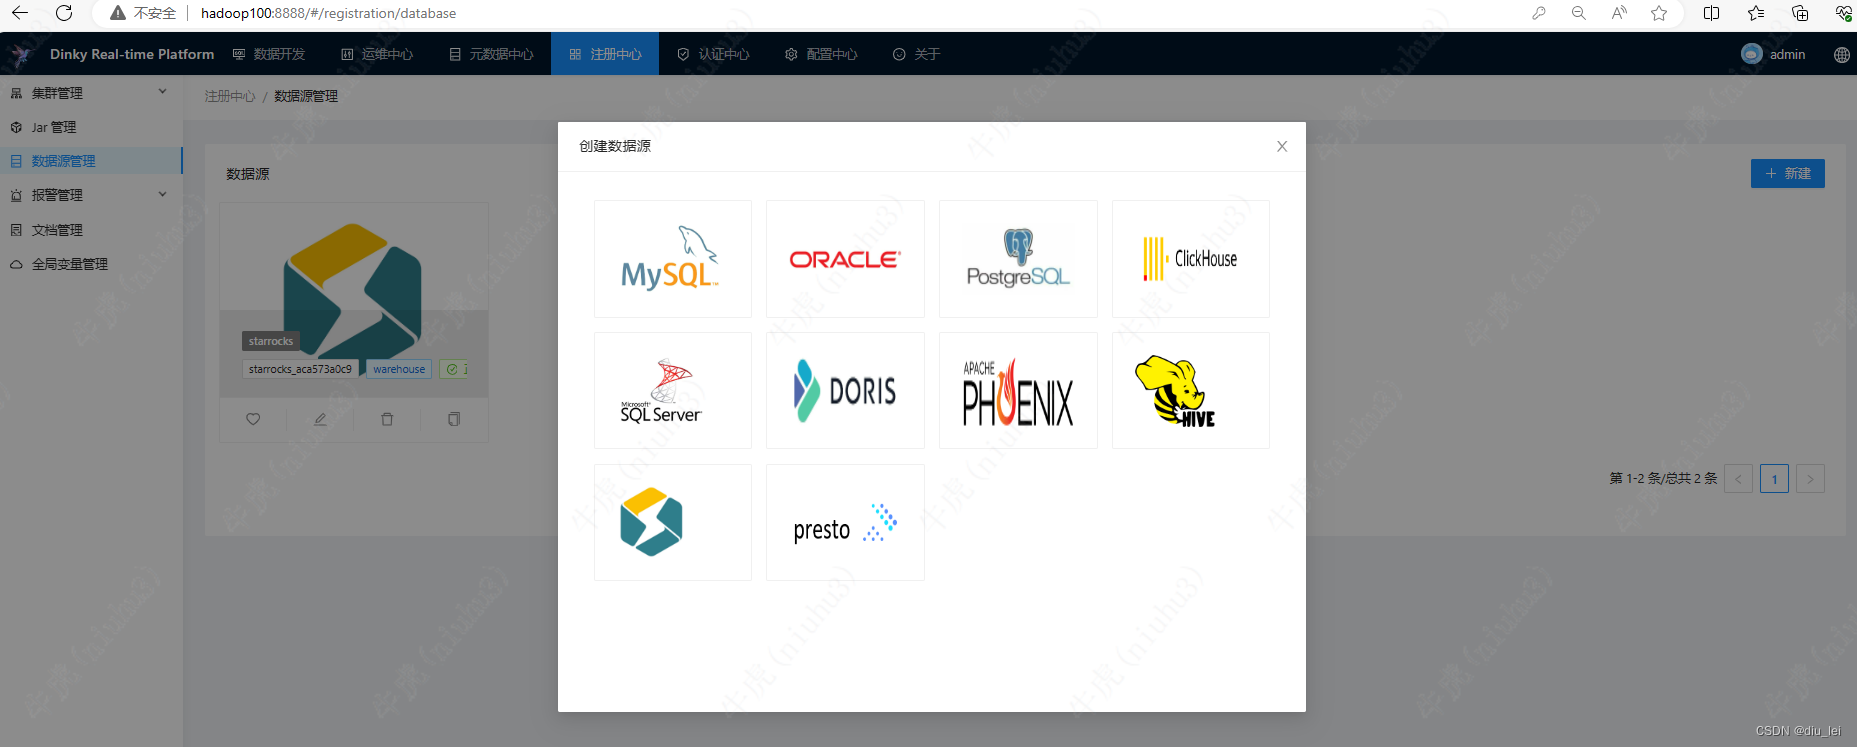
Task: Click the favorites star in address bar
Action: coord(1659,13)
